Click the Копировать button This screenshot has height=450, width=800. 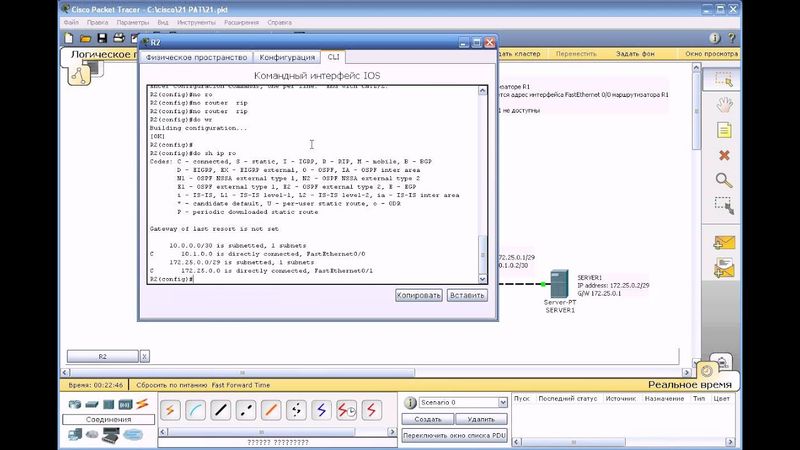[x=418, y=295]
